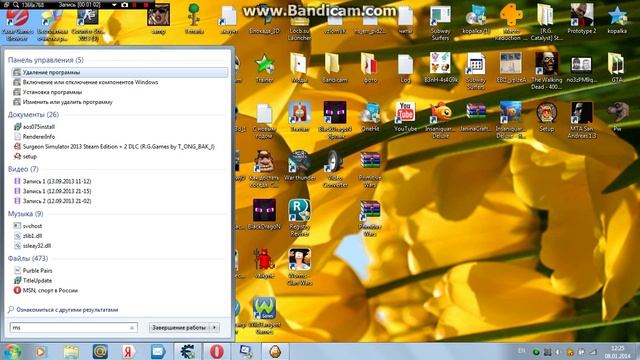Open the Mail.ru Agent taskbar icon
640x360 pixels.
pos(100,351)
